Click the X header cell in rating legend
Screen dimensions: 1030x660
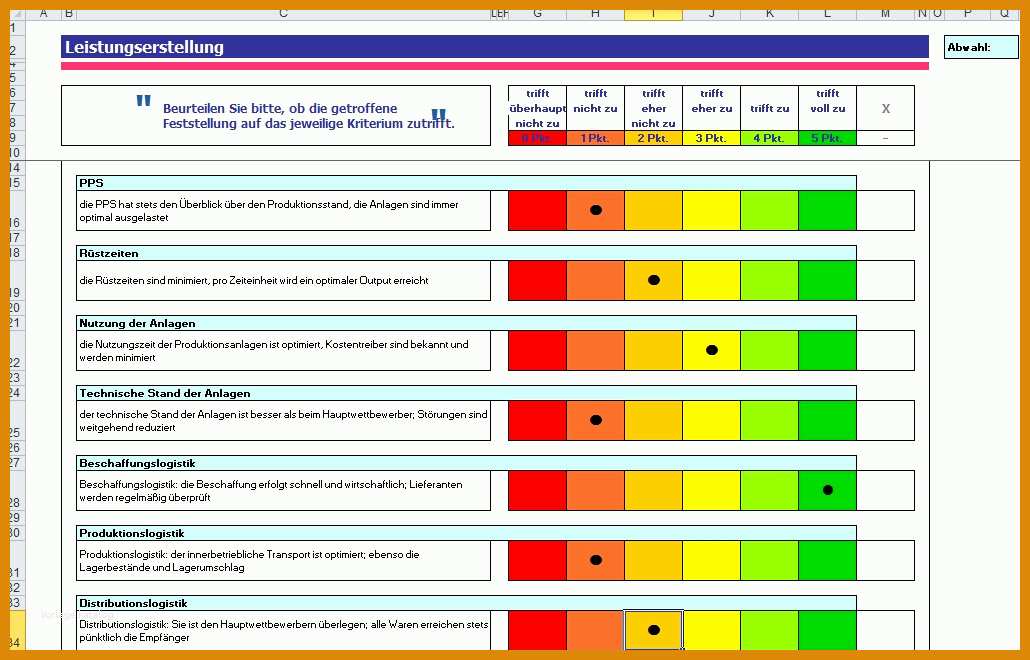(x=885, y=108)
